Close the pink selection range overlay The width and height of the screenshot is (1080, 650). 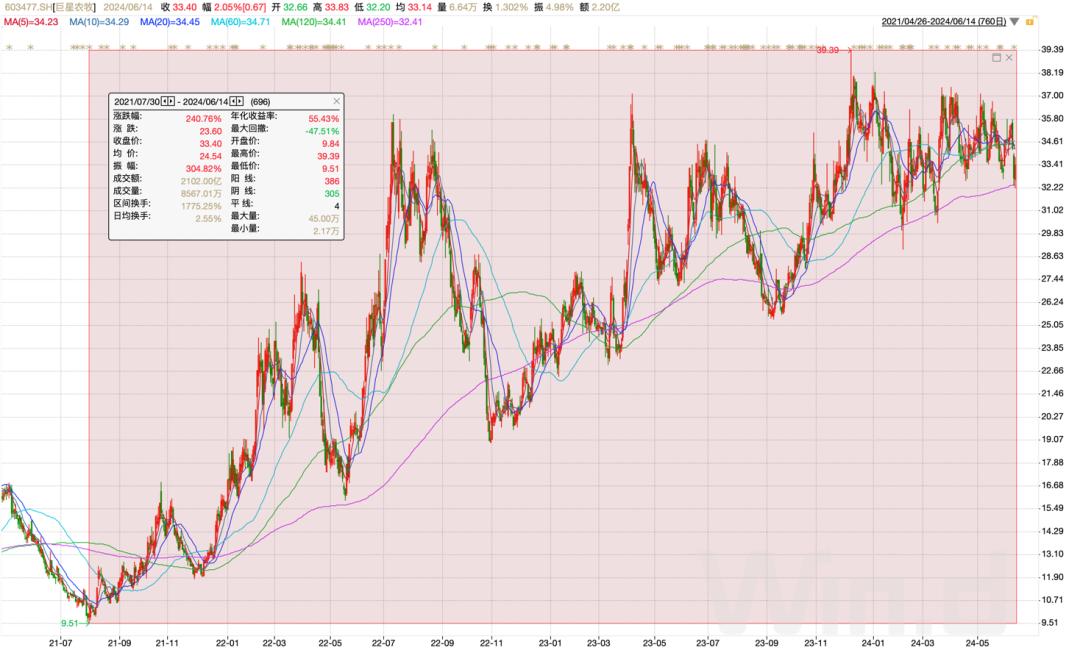pos(1009,58)
